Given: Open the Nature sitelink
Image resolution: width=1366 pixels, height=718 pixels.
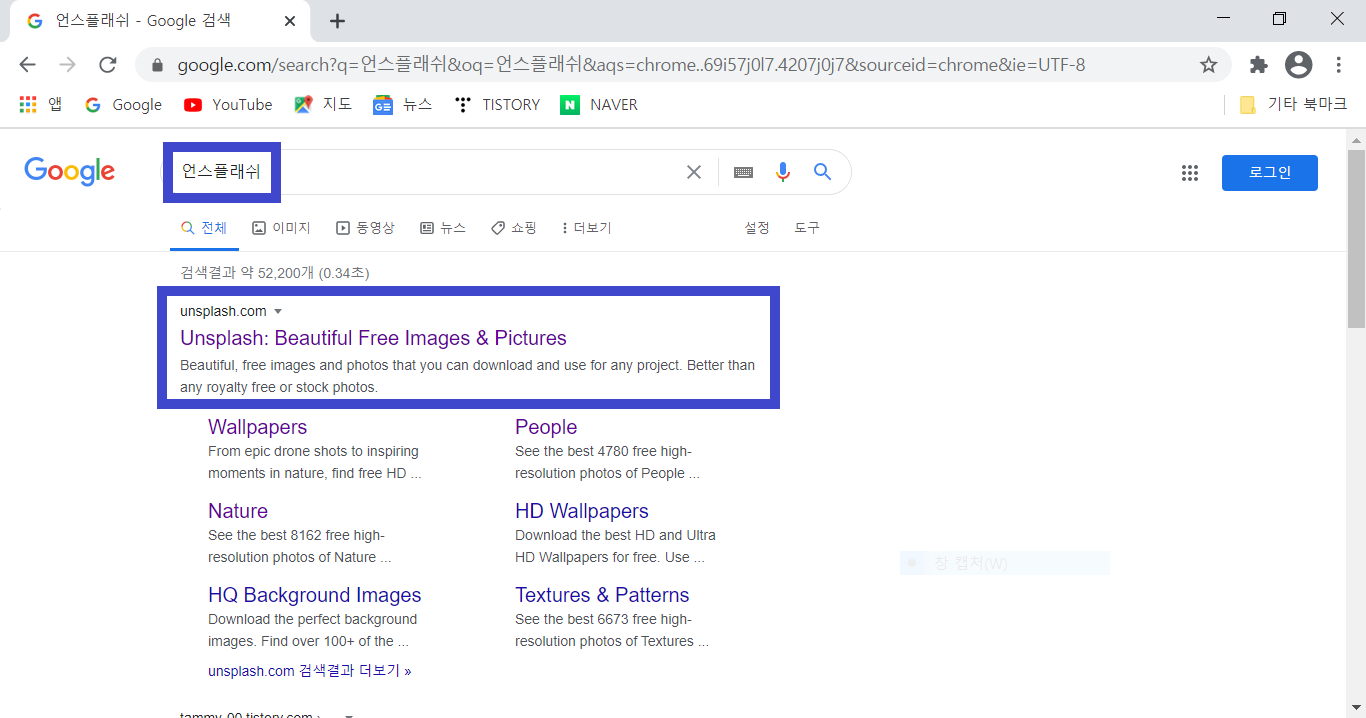Looking at the screenshot, I should tap(238, 511).
